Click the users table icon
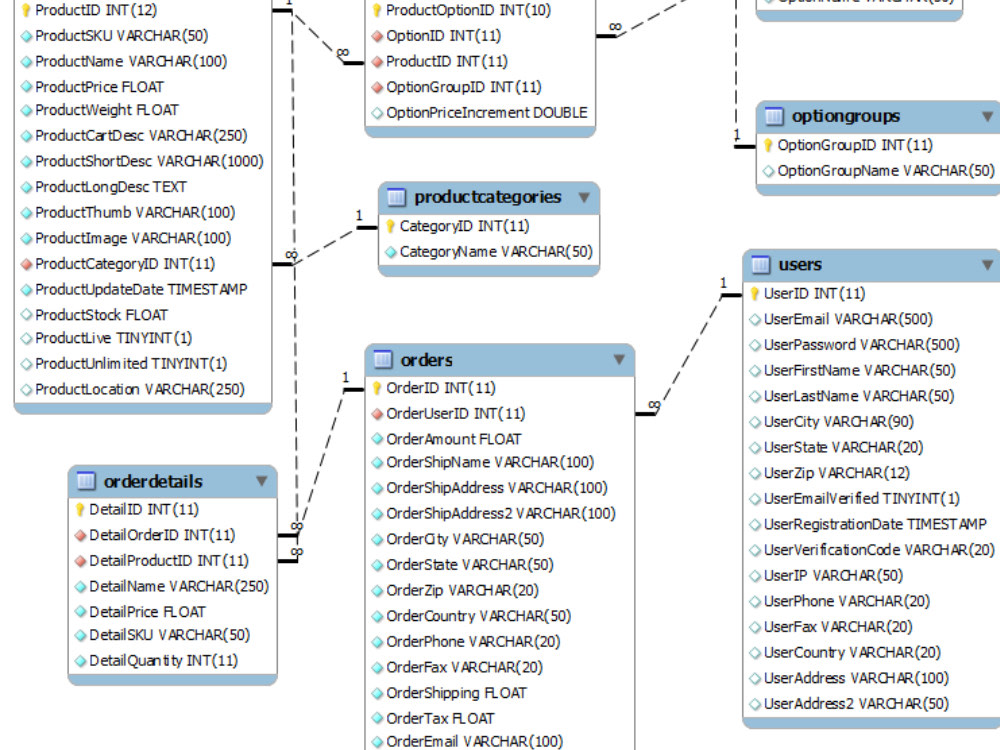This screenshot has width=1000, height=750. (x=761, y=264)
